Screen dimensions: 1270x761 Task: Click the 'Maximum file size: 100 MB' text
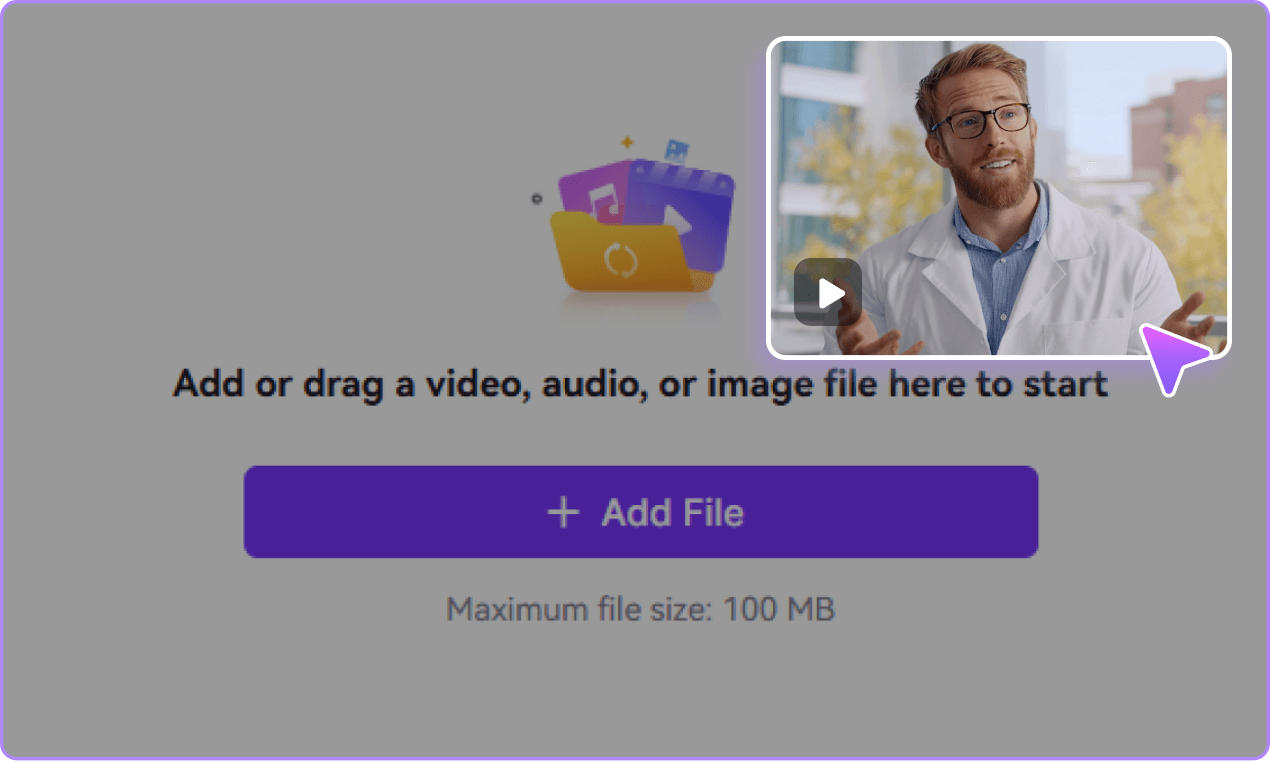[642, 608]
